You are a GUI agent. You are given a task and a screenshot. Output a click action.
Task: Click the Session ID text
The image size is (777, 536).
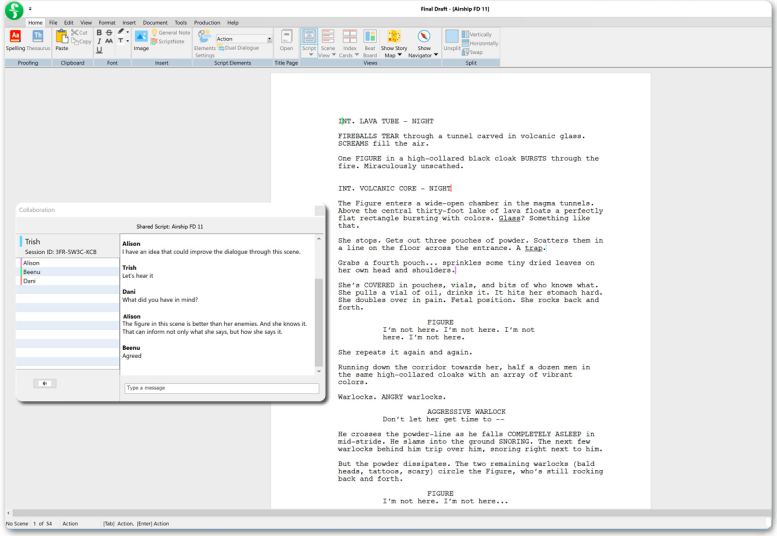[x=60, y=252]
